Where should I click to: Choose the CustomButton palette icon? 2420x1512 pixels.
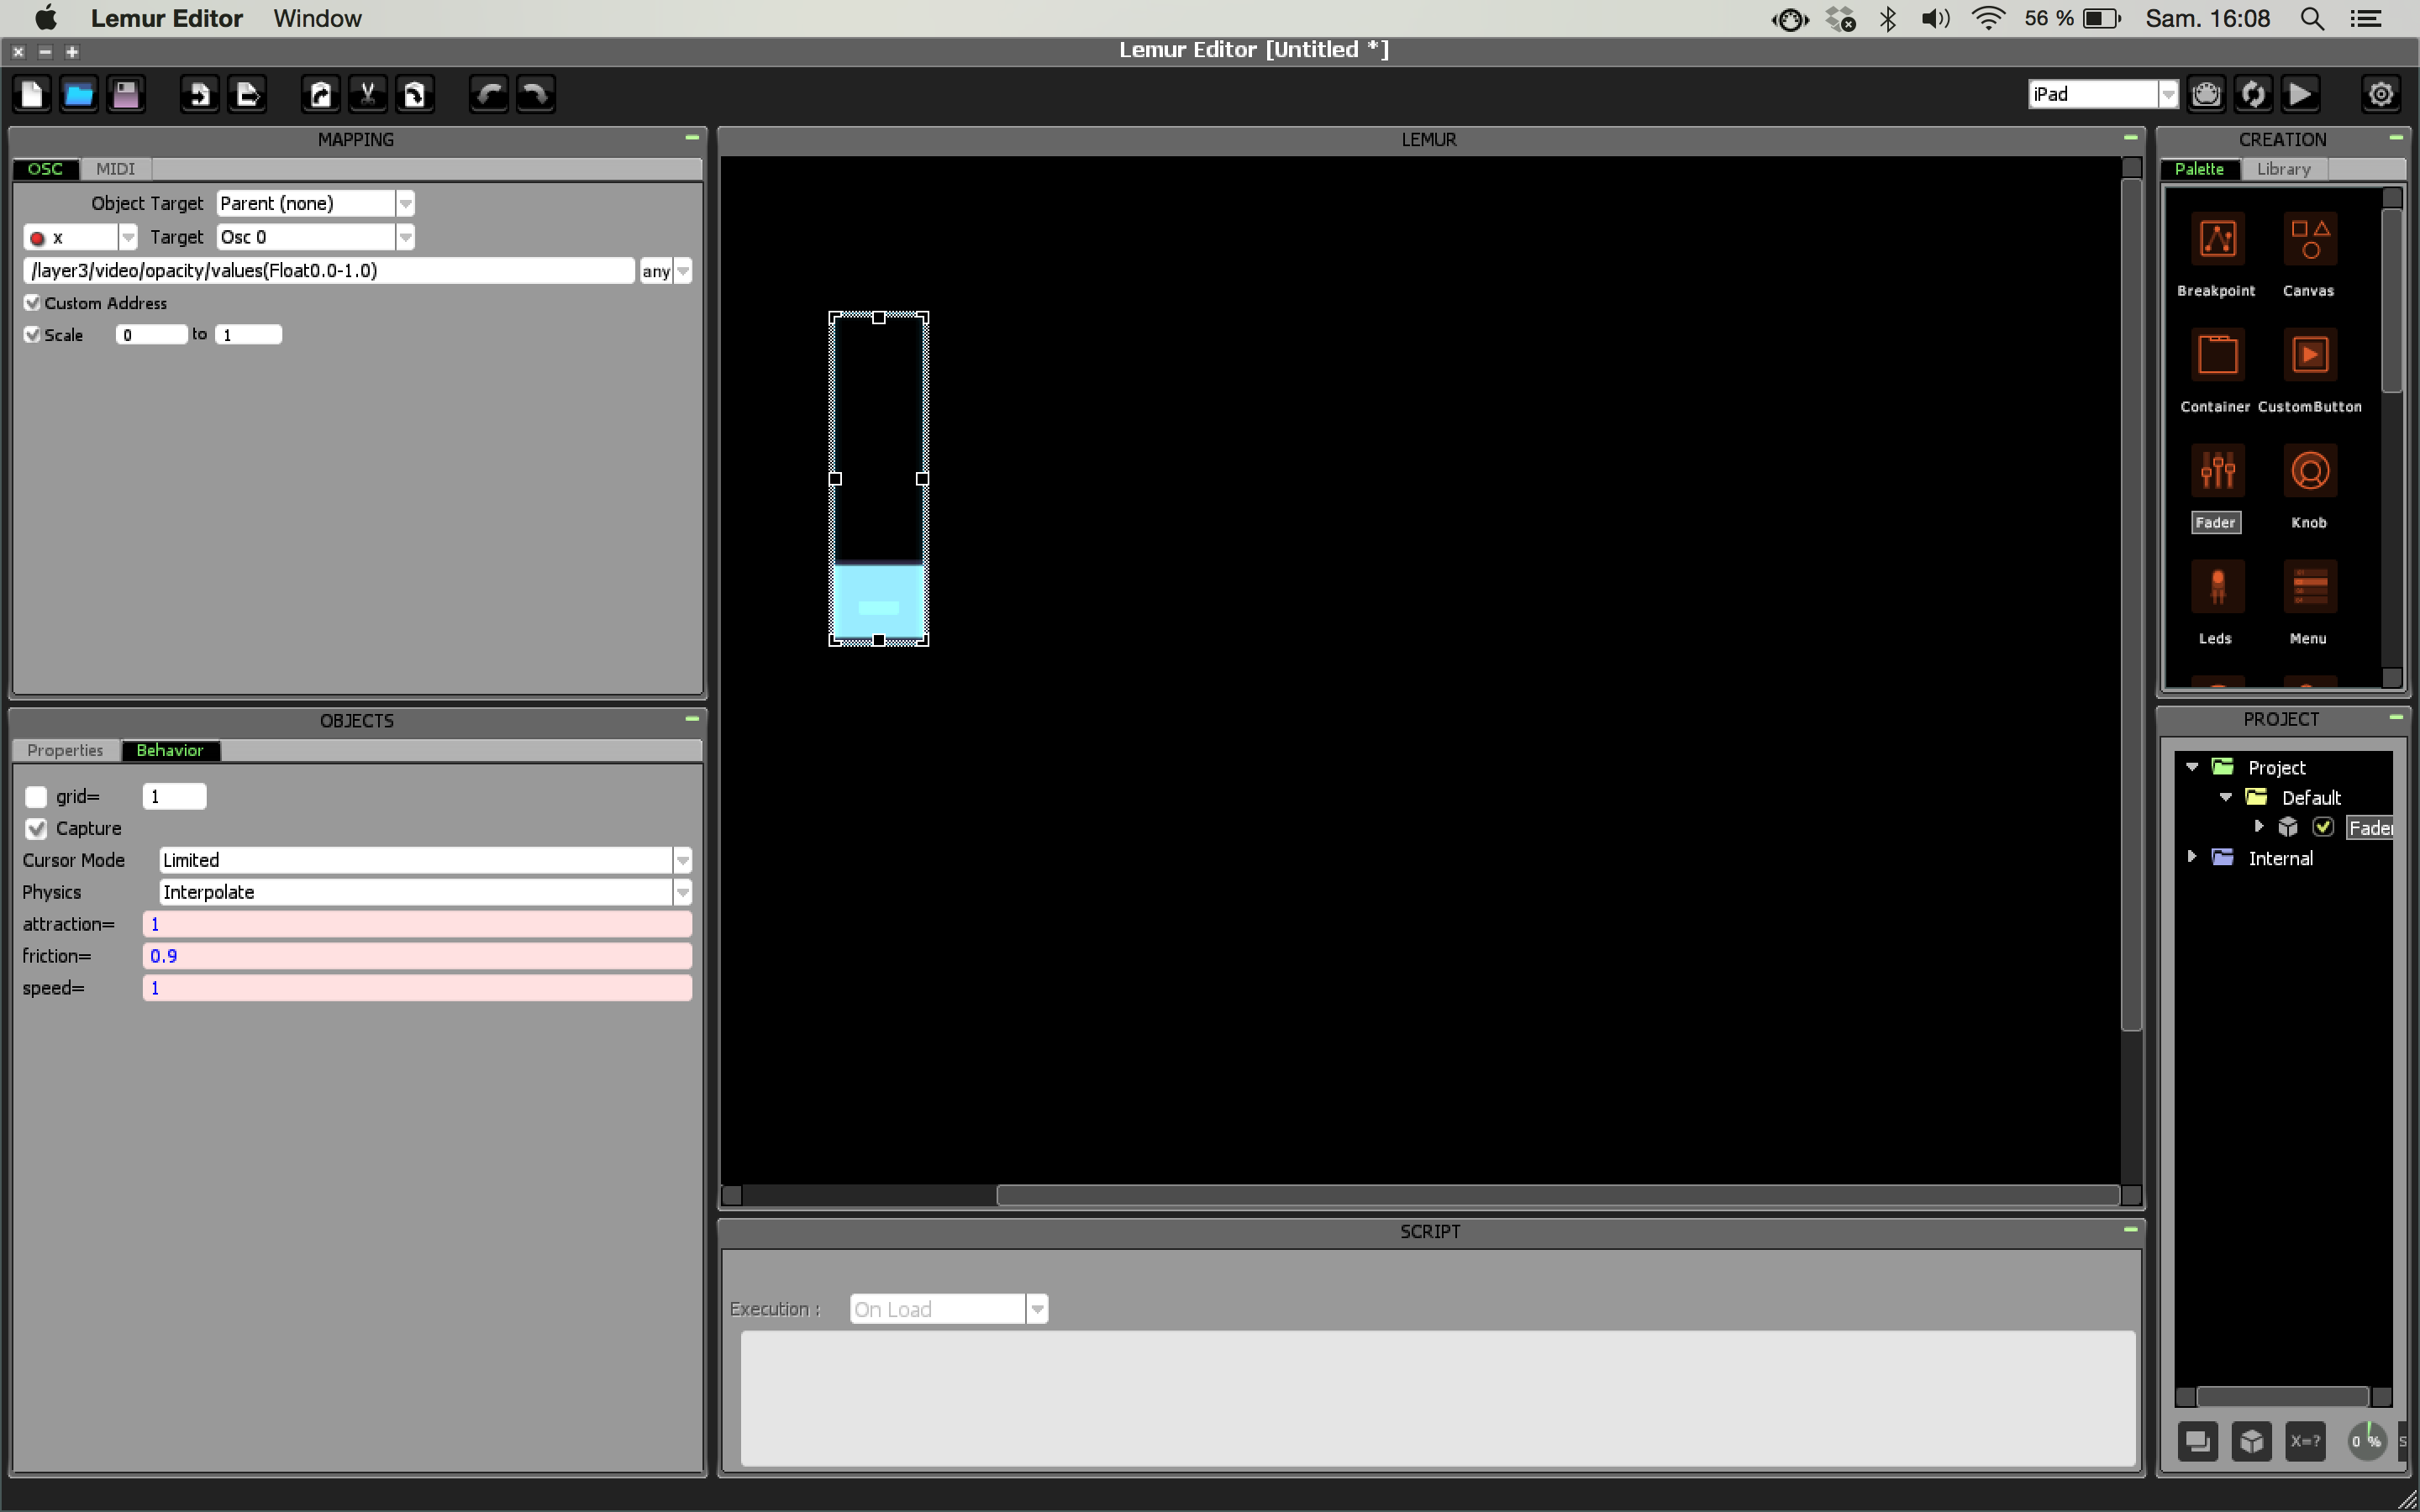[2309, 357]
